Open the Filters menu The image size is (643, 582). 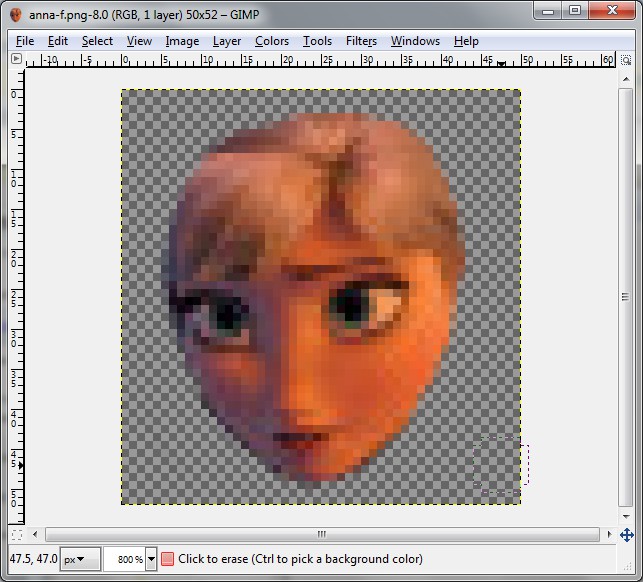[361, 41]
